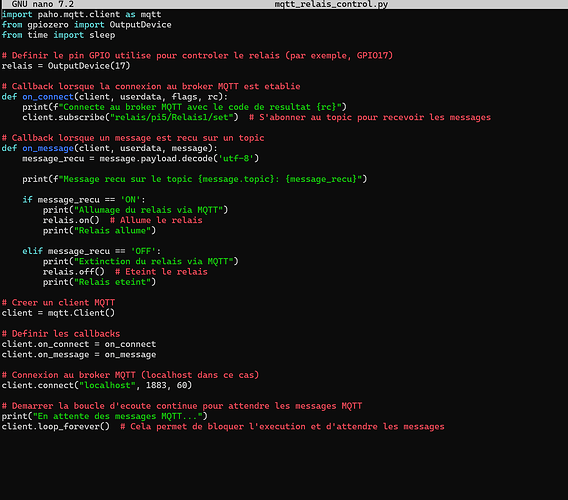The width and height of the screenshot is (568, 500).
Task: Click the 'def on_connect' function definition
Action: pyautogui.click(x=115, y=97)
